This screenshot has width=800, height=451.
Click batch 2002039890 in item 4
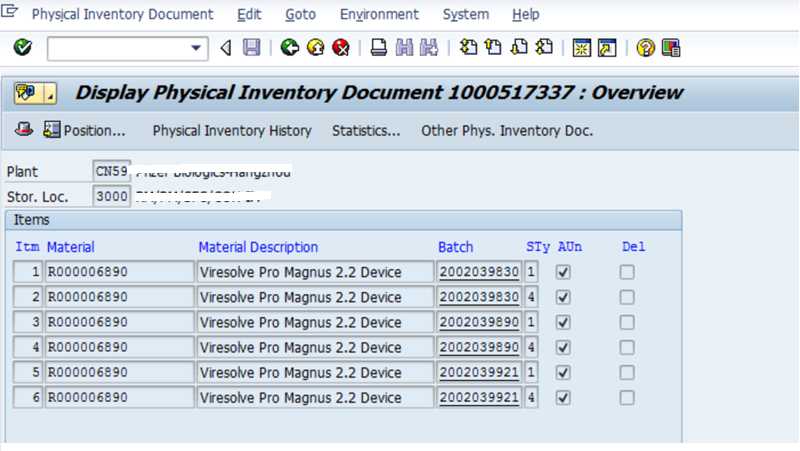(479, 347)
